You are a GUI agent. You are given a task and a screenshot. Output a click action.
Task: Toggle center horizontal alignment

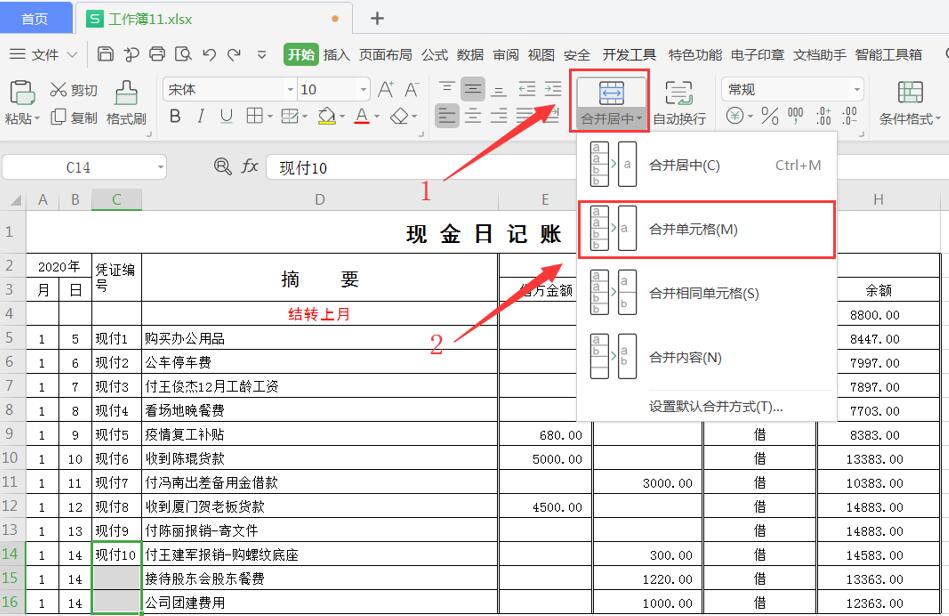473,116
